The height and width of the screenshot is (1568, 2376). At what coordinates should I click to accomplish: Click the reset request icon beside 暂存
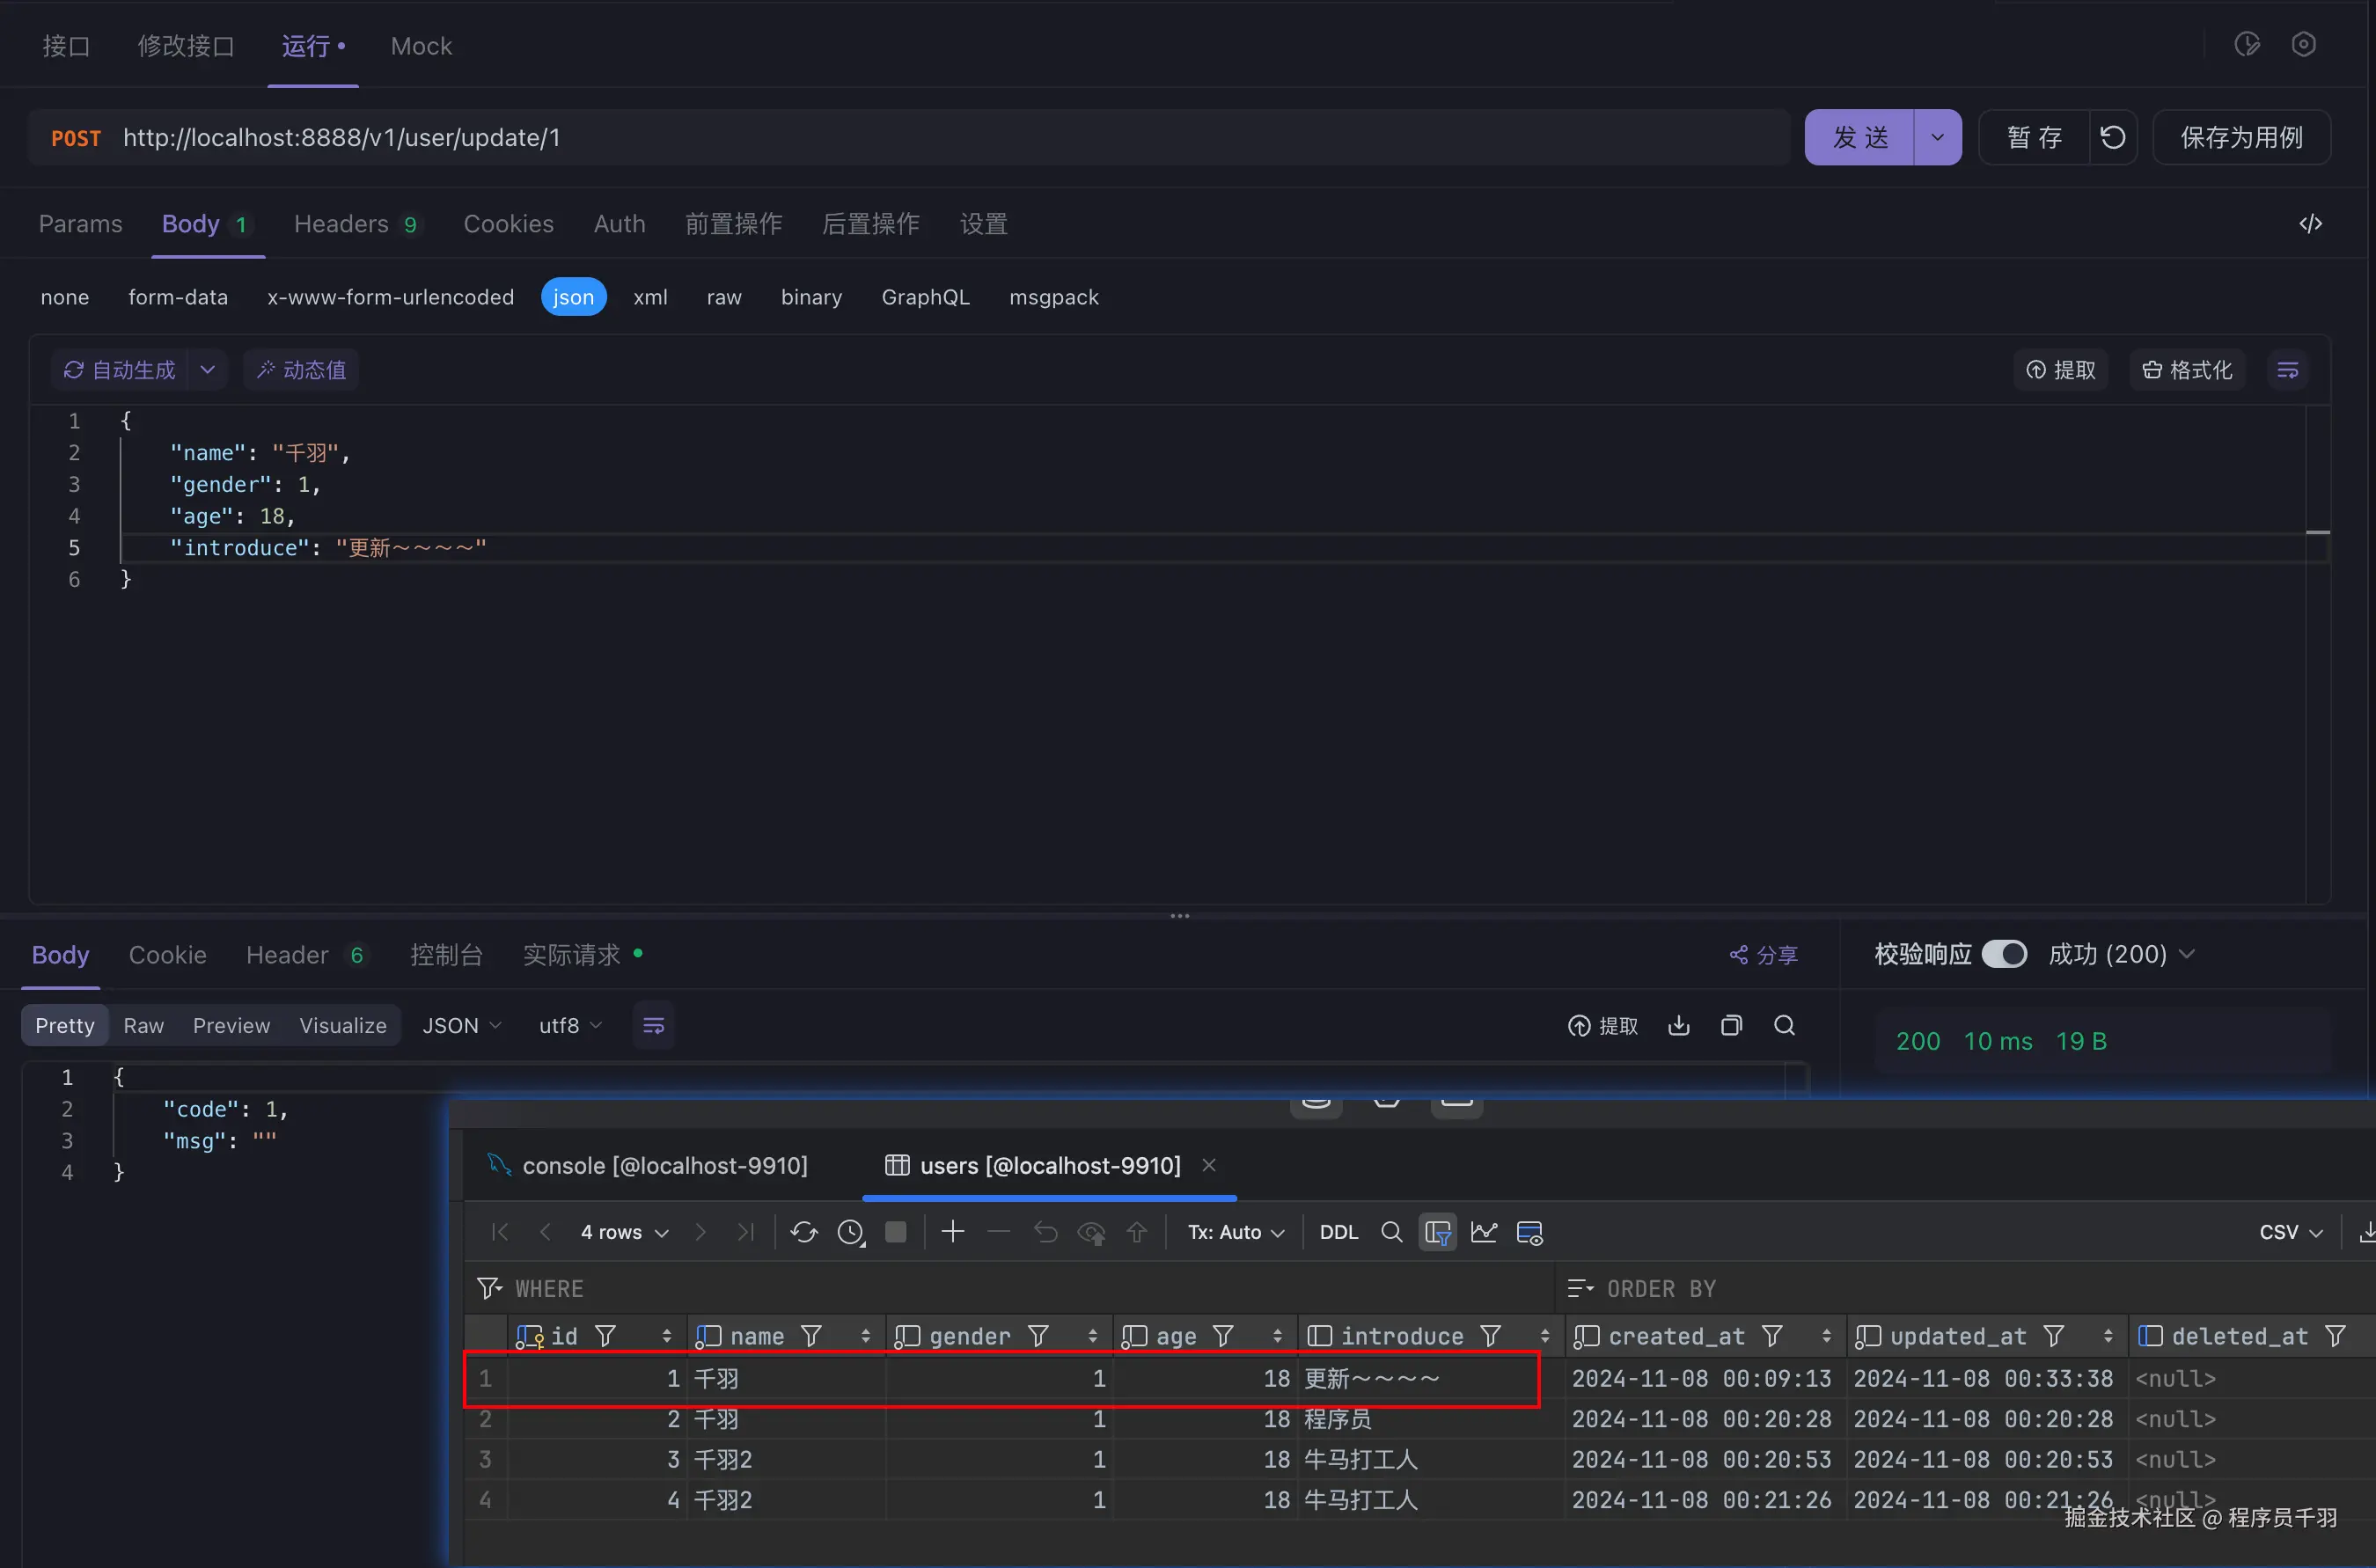(2112, 137)
